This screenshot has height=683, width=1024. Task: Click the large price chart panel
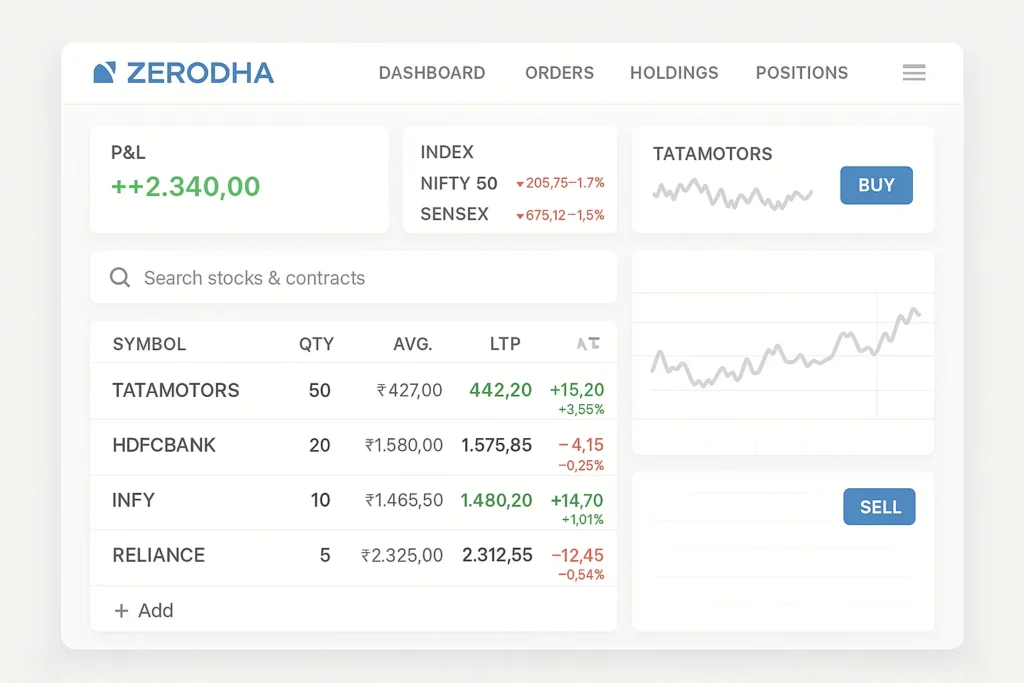[x=783, y=352]
